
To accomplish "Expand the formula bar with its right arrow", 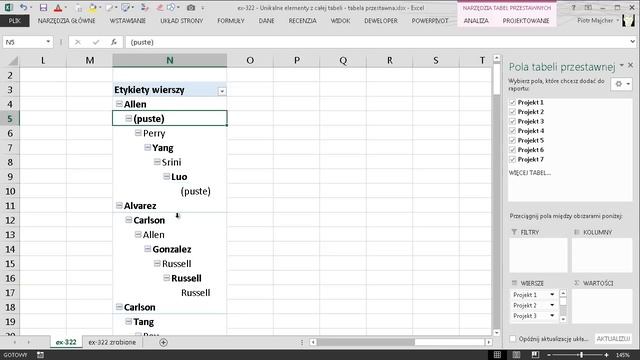I will [632, 42].
